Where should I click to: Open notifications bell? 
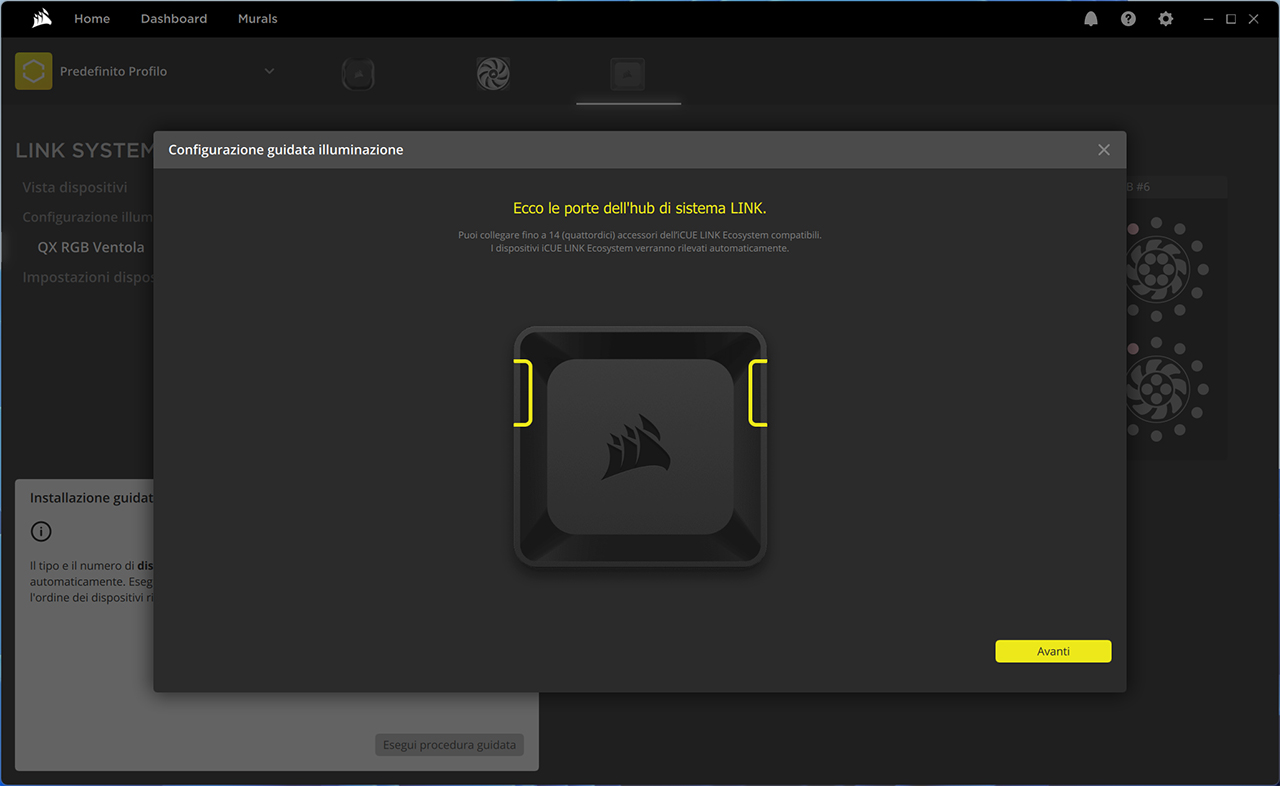pyautogui.click(x=1091, y=19)
